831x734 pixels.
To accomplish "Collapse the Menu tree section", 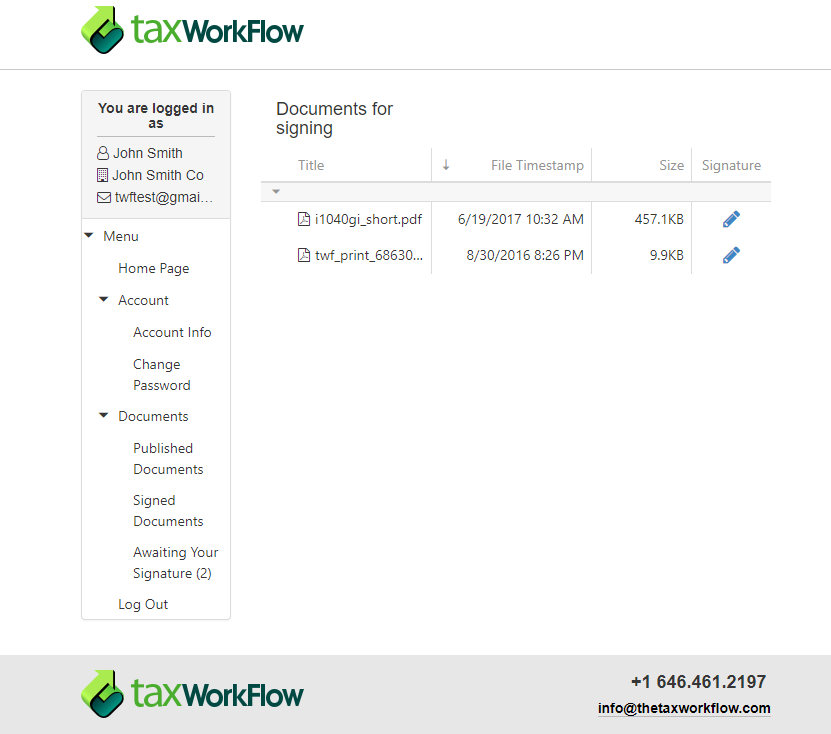I will [x=89, y=235].
